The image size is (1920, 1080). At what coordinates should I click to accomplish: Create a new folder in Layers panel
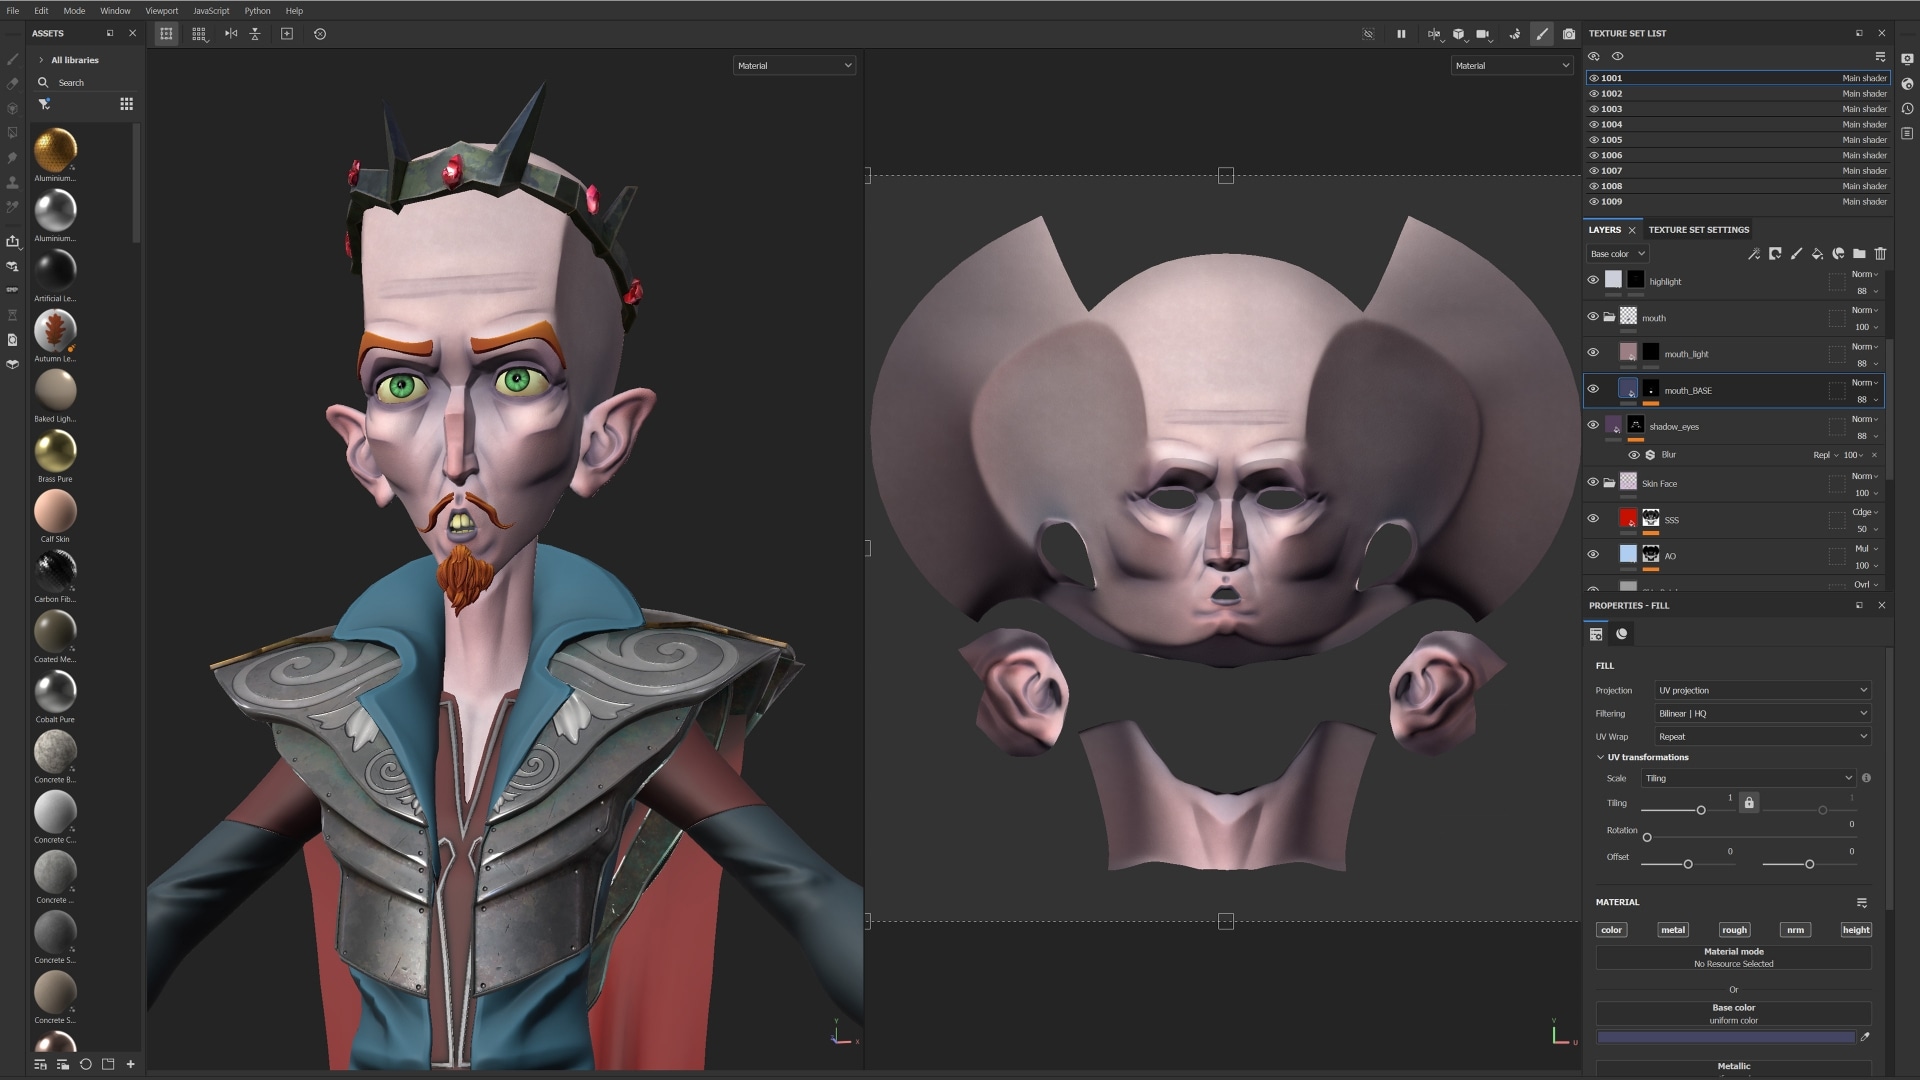pyautogui.click(x=1859, y=254)
